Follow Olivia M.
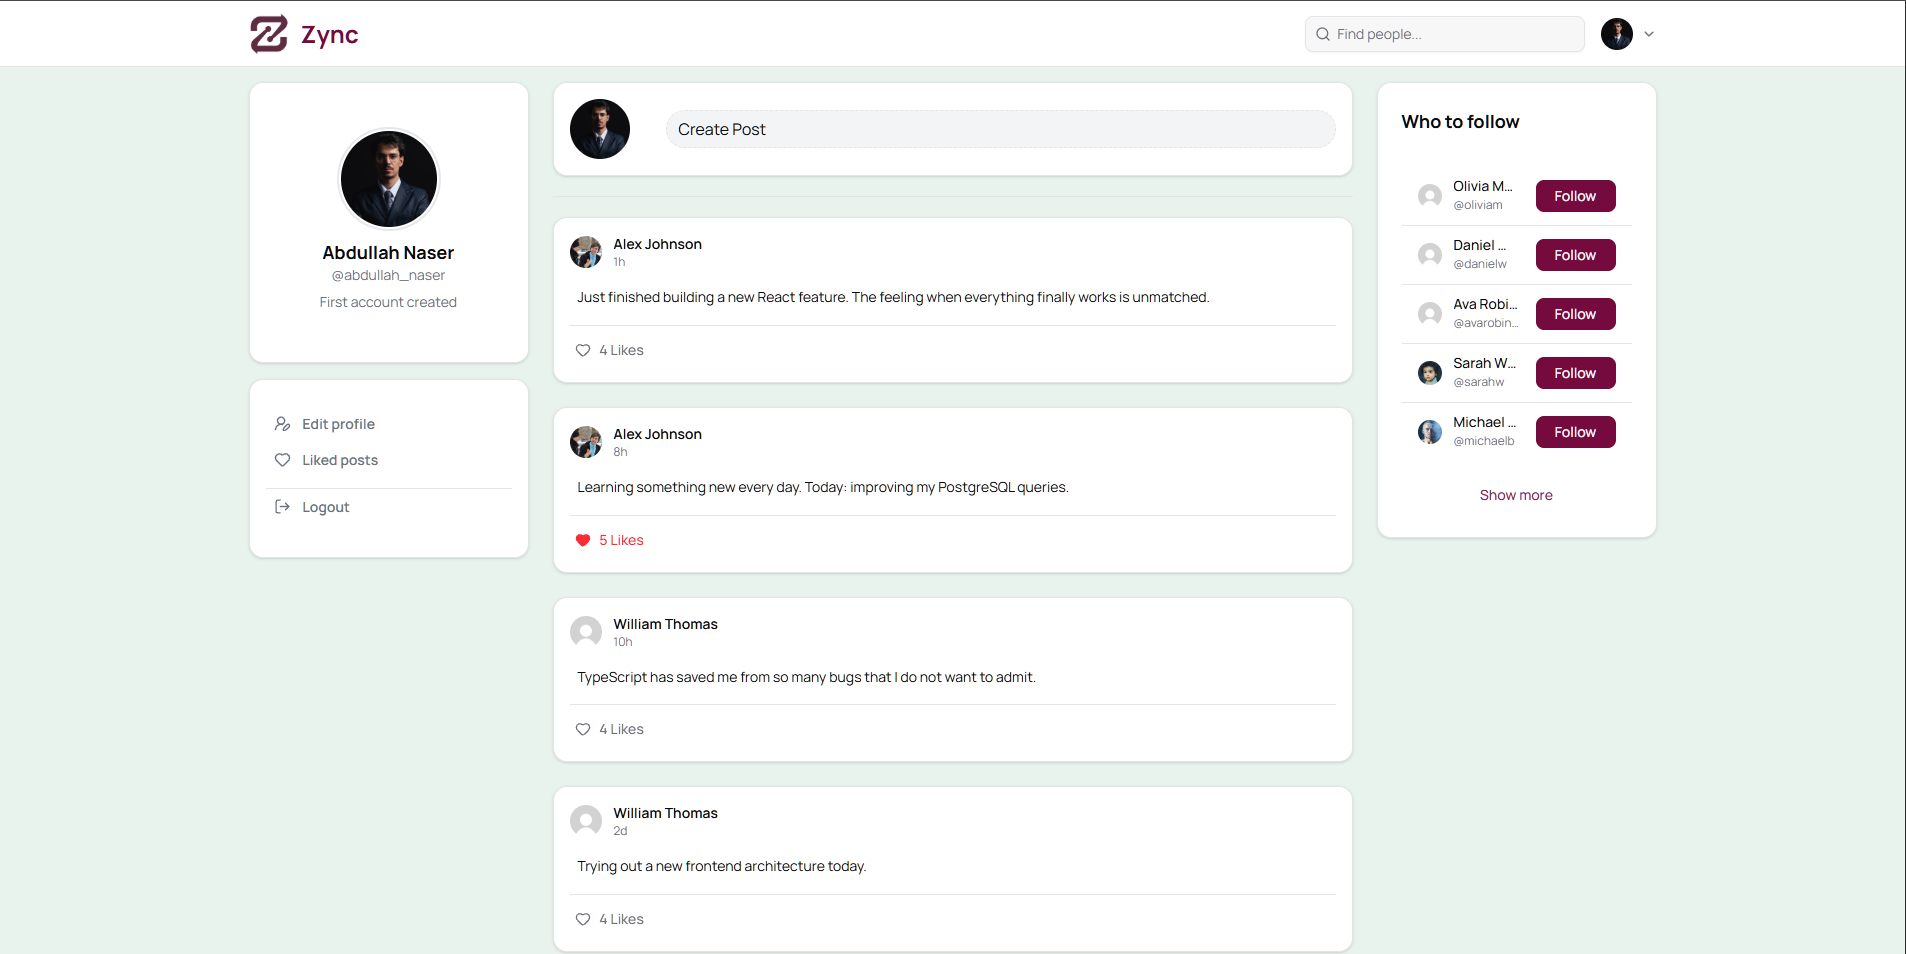Image resolution: width=1906 pixels, height=954 pixels. point(1576,196)
